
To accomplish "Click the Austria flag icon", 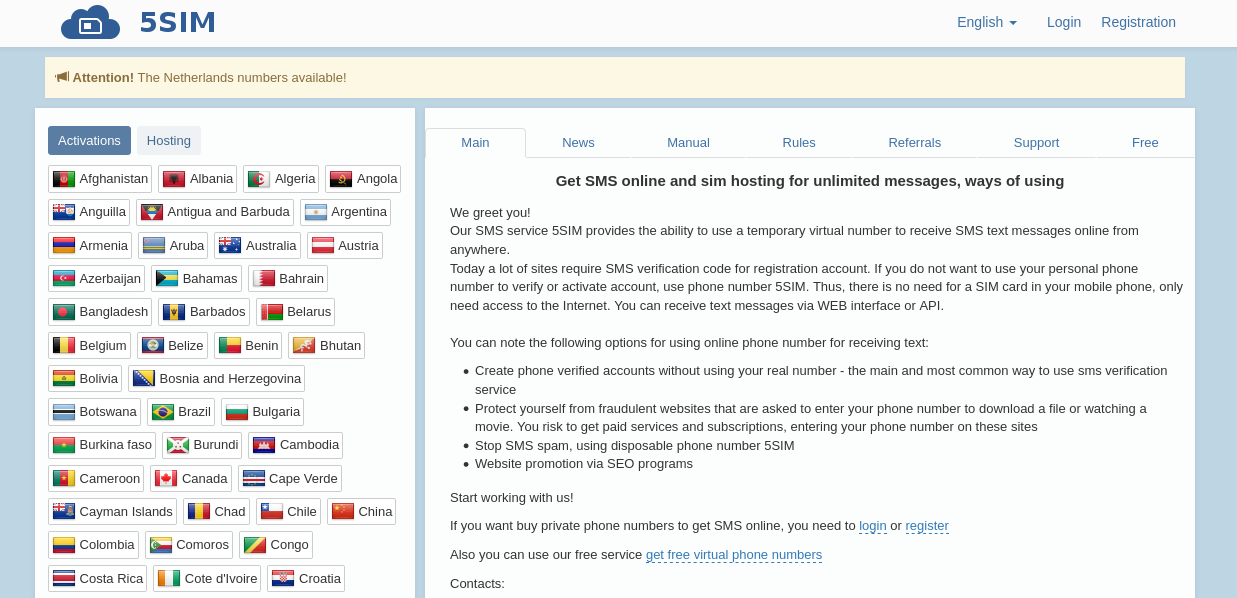I will click(x=323, y=245).
